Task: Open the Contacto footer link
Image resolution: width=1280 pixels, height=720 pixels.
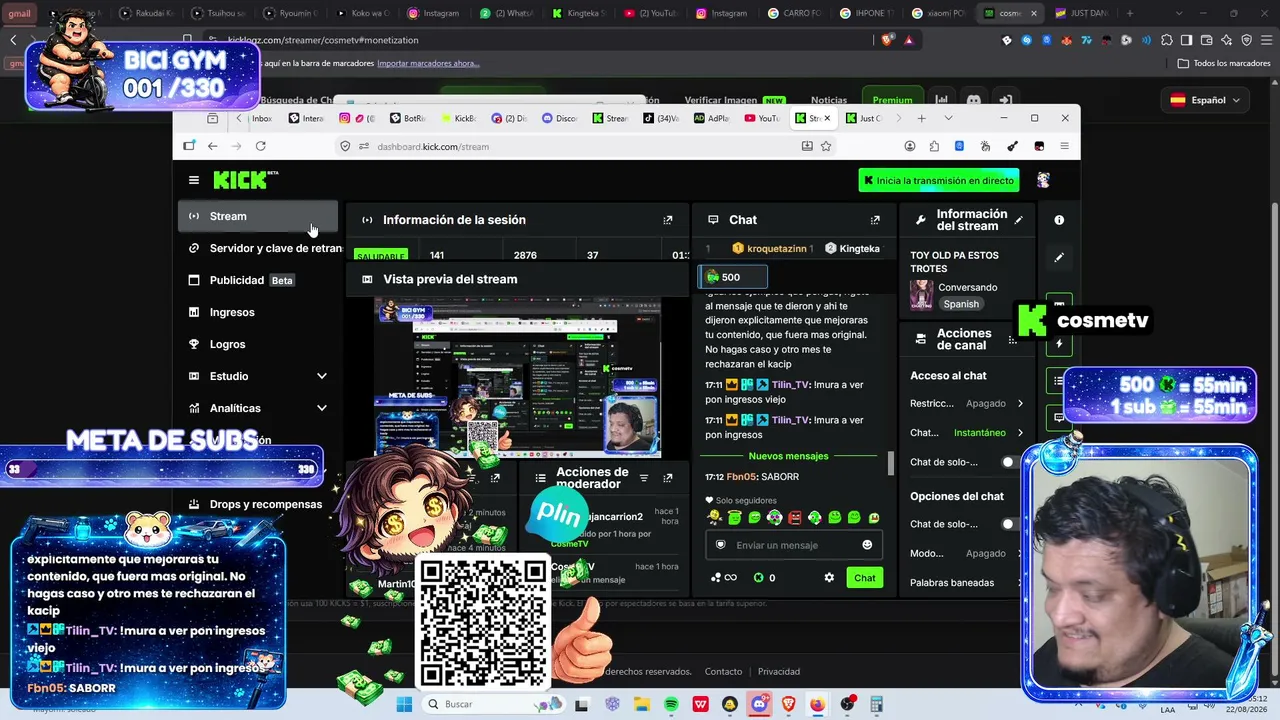Action: (723, 672)
